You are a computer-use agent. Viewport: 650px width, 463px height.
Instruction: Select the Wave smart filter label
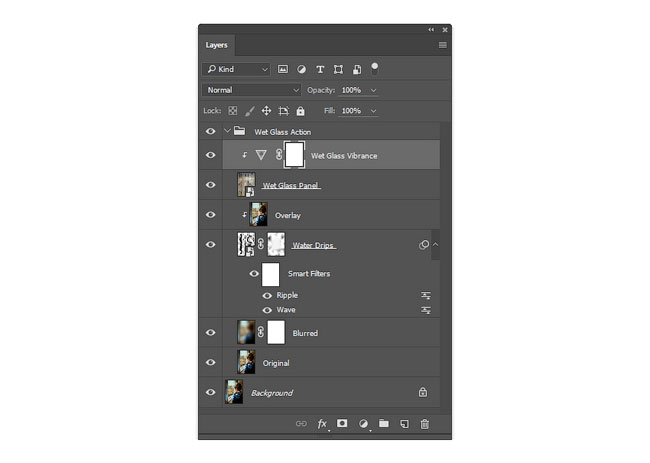click(286, 310)
